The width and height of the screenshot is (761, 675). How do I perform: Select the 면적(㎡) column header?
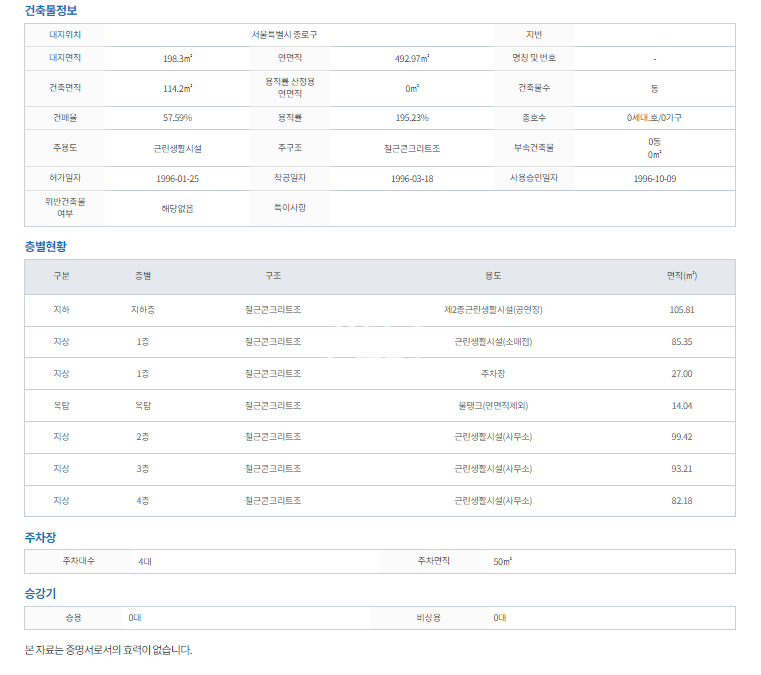(682, 276)
